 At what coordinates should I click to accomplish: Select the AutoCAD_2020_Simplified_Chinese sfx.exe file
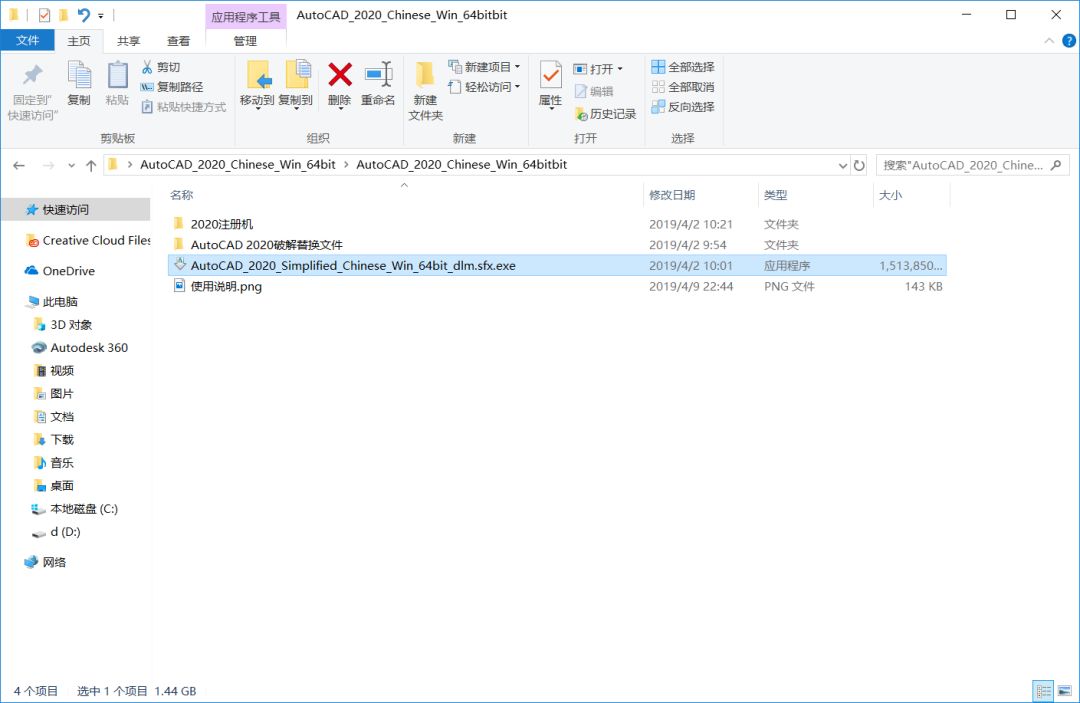coord(557,265)
